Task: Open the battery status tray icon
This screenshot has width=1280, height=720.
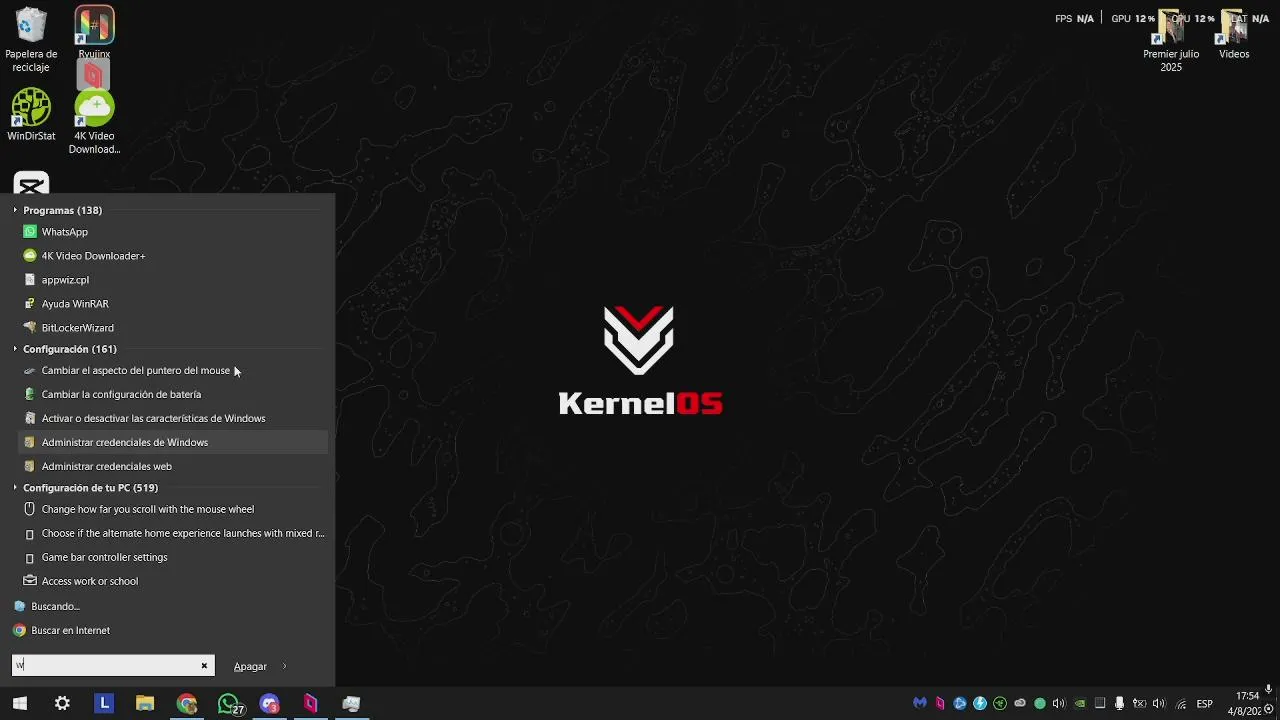Action: point(1139,703)
